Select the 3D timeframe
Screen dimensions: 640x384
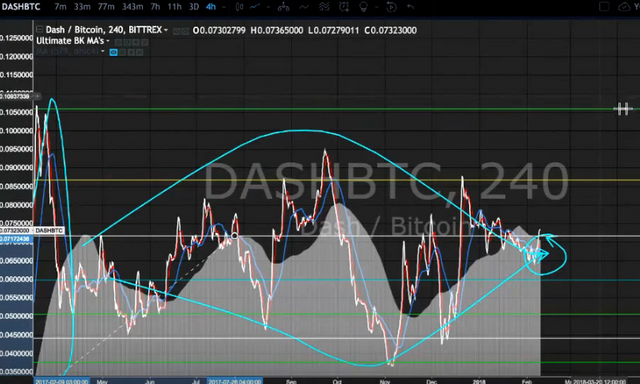click(194, 7)
